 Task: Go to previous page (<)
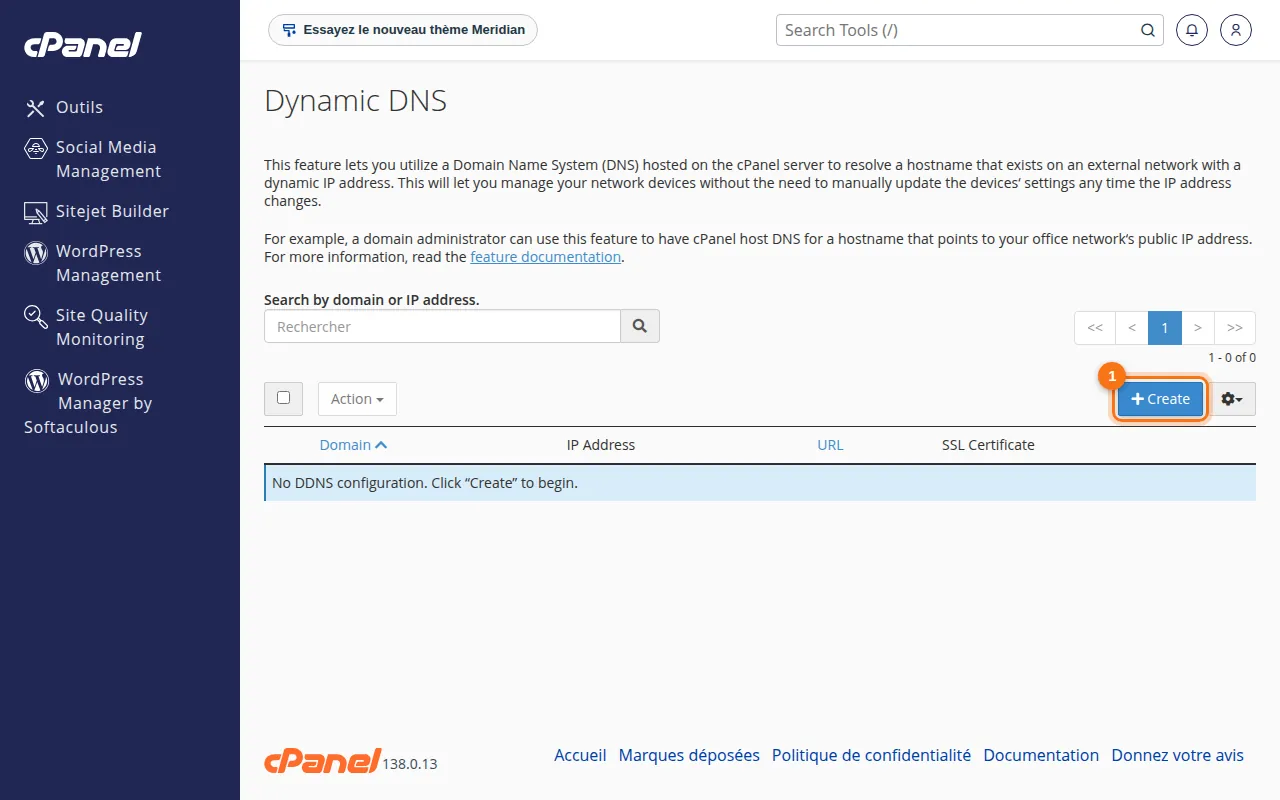(1132, 328)
